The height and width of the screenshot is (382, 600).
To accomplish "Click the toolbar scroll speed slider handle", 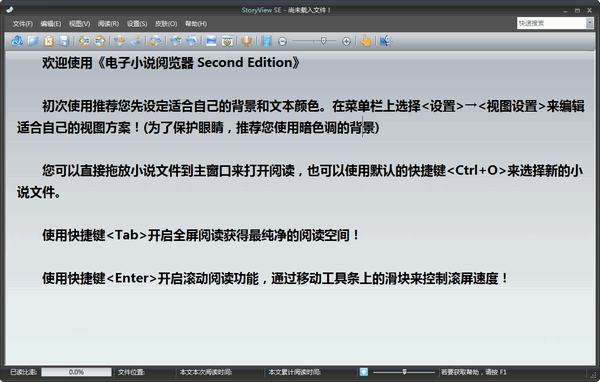I will click(323, 41).
